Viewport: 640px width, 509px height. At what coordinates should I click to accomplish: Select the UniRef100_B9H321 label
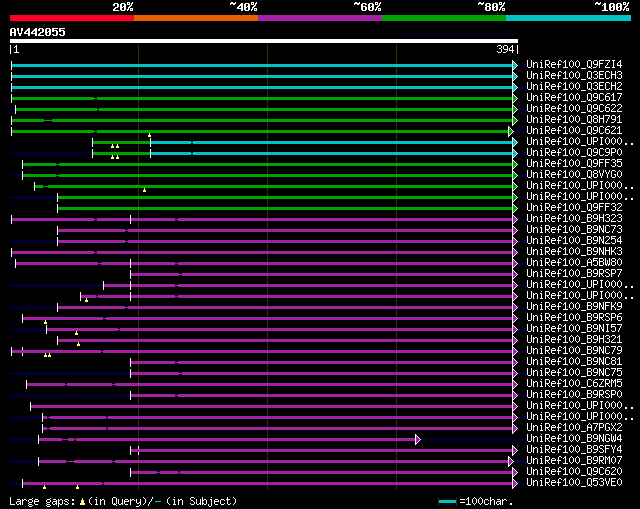tap(574, 339)
